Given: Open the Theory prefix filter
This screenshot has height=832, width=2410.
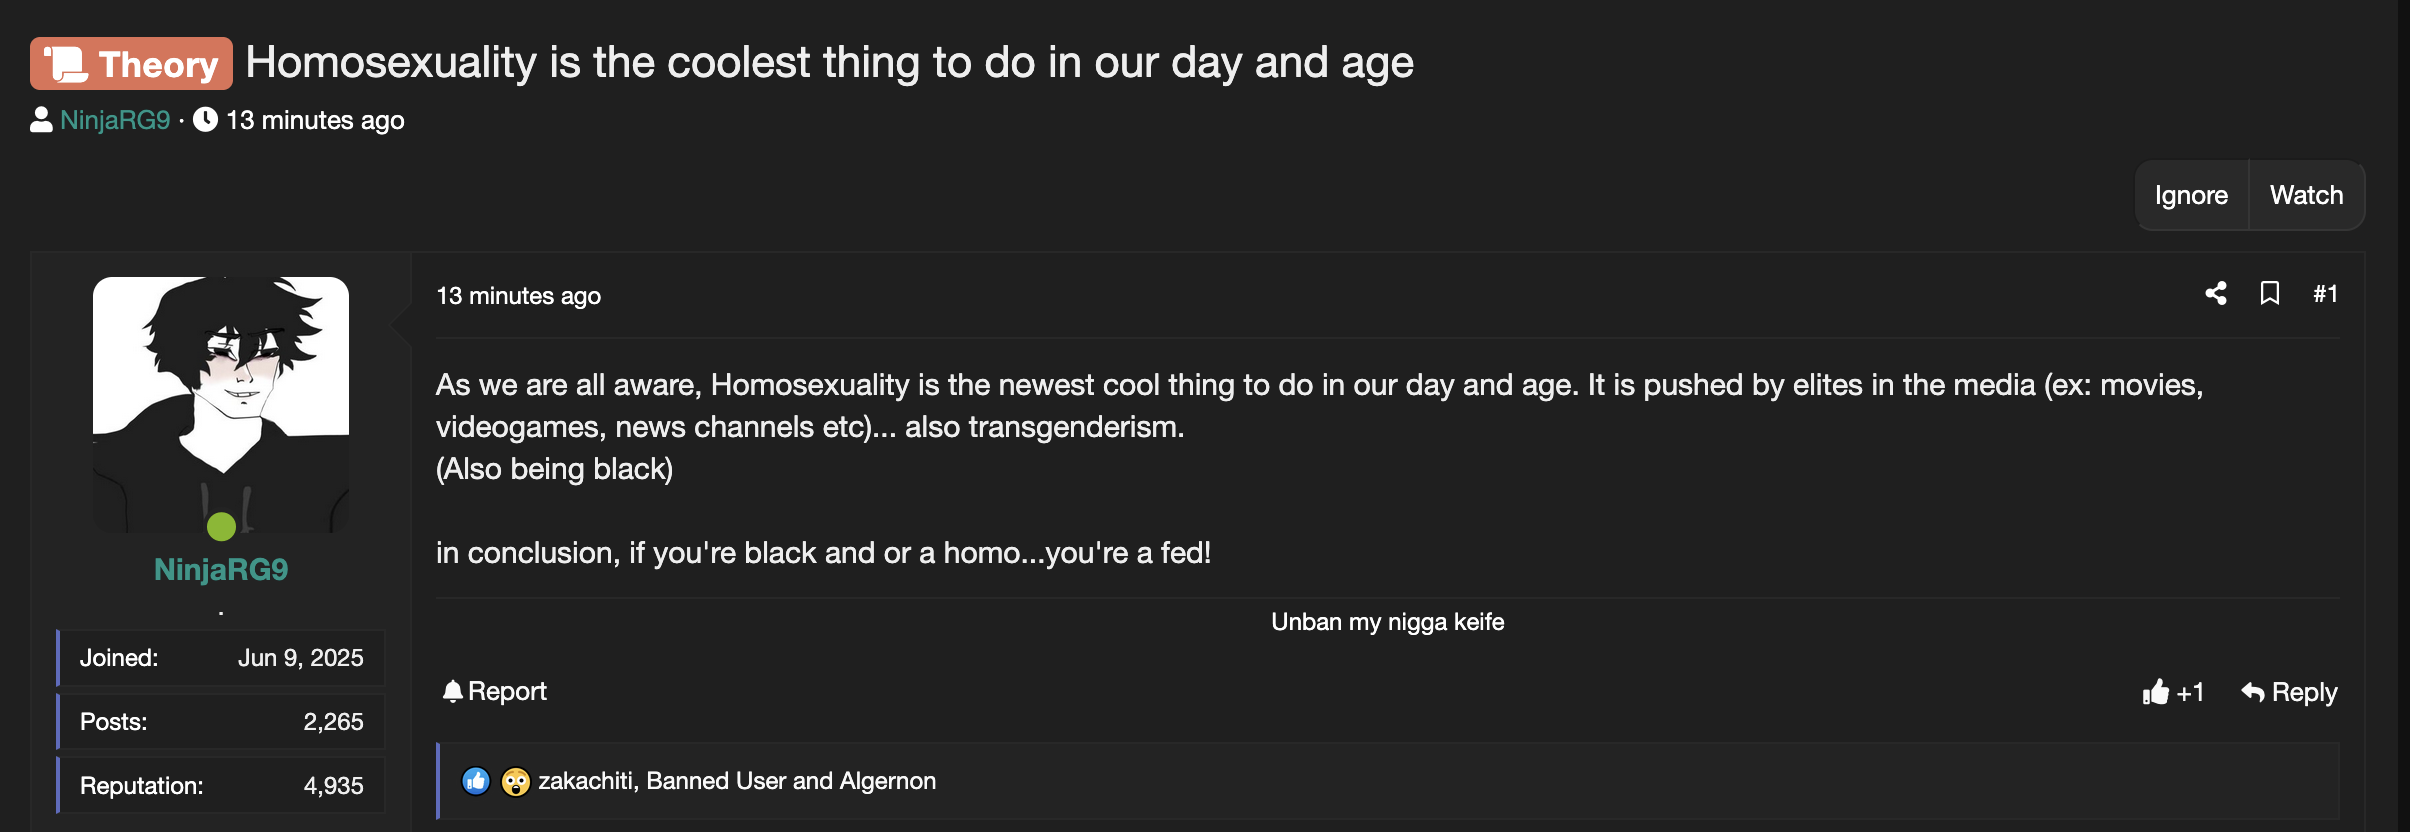Looking at the screenshot, I should point(131,62).
